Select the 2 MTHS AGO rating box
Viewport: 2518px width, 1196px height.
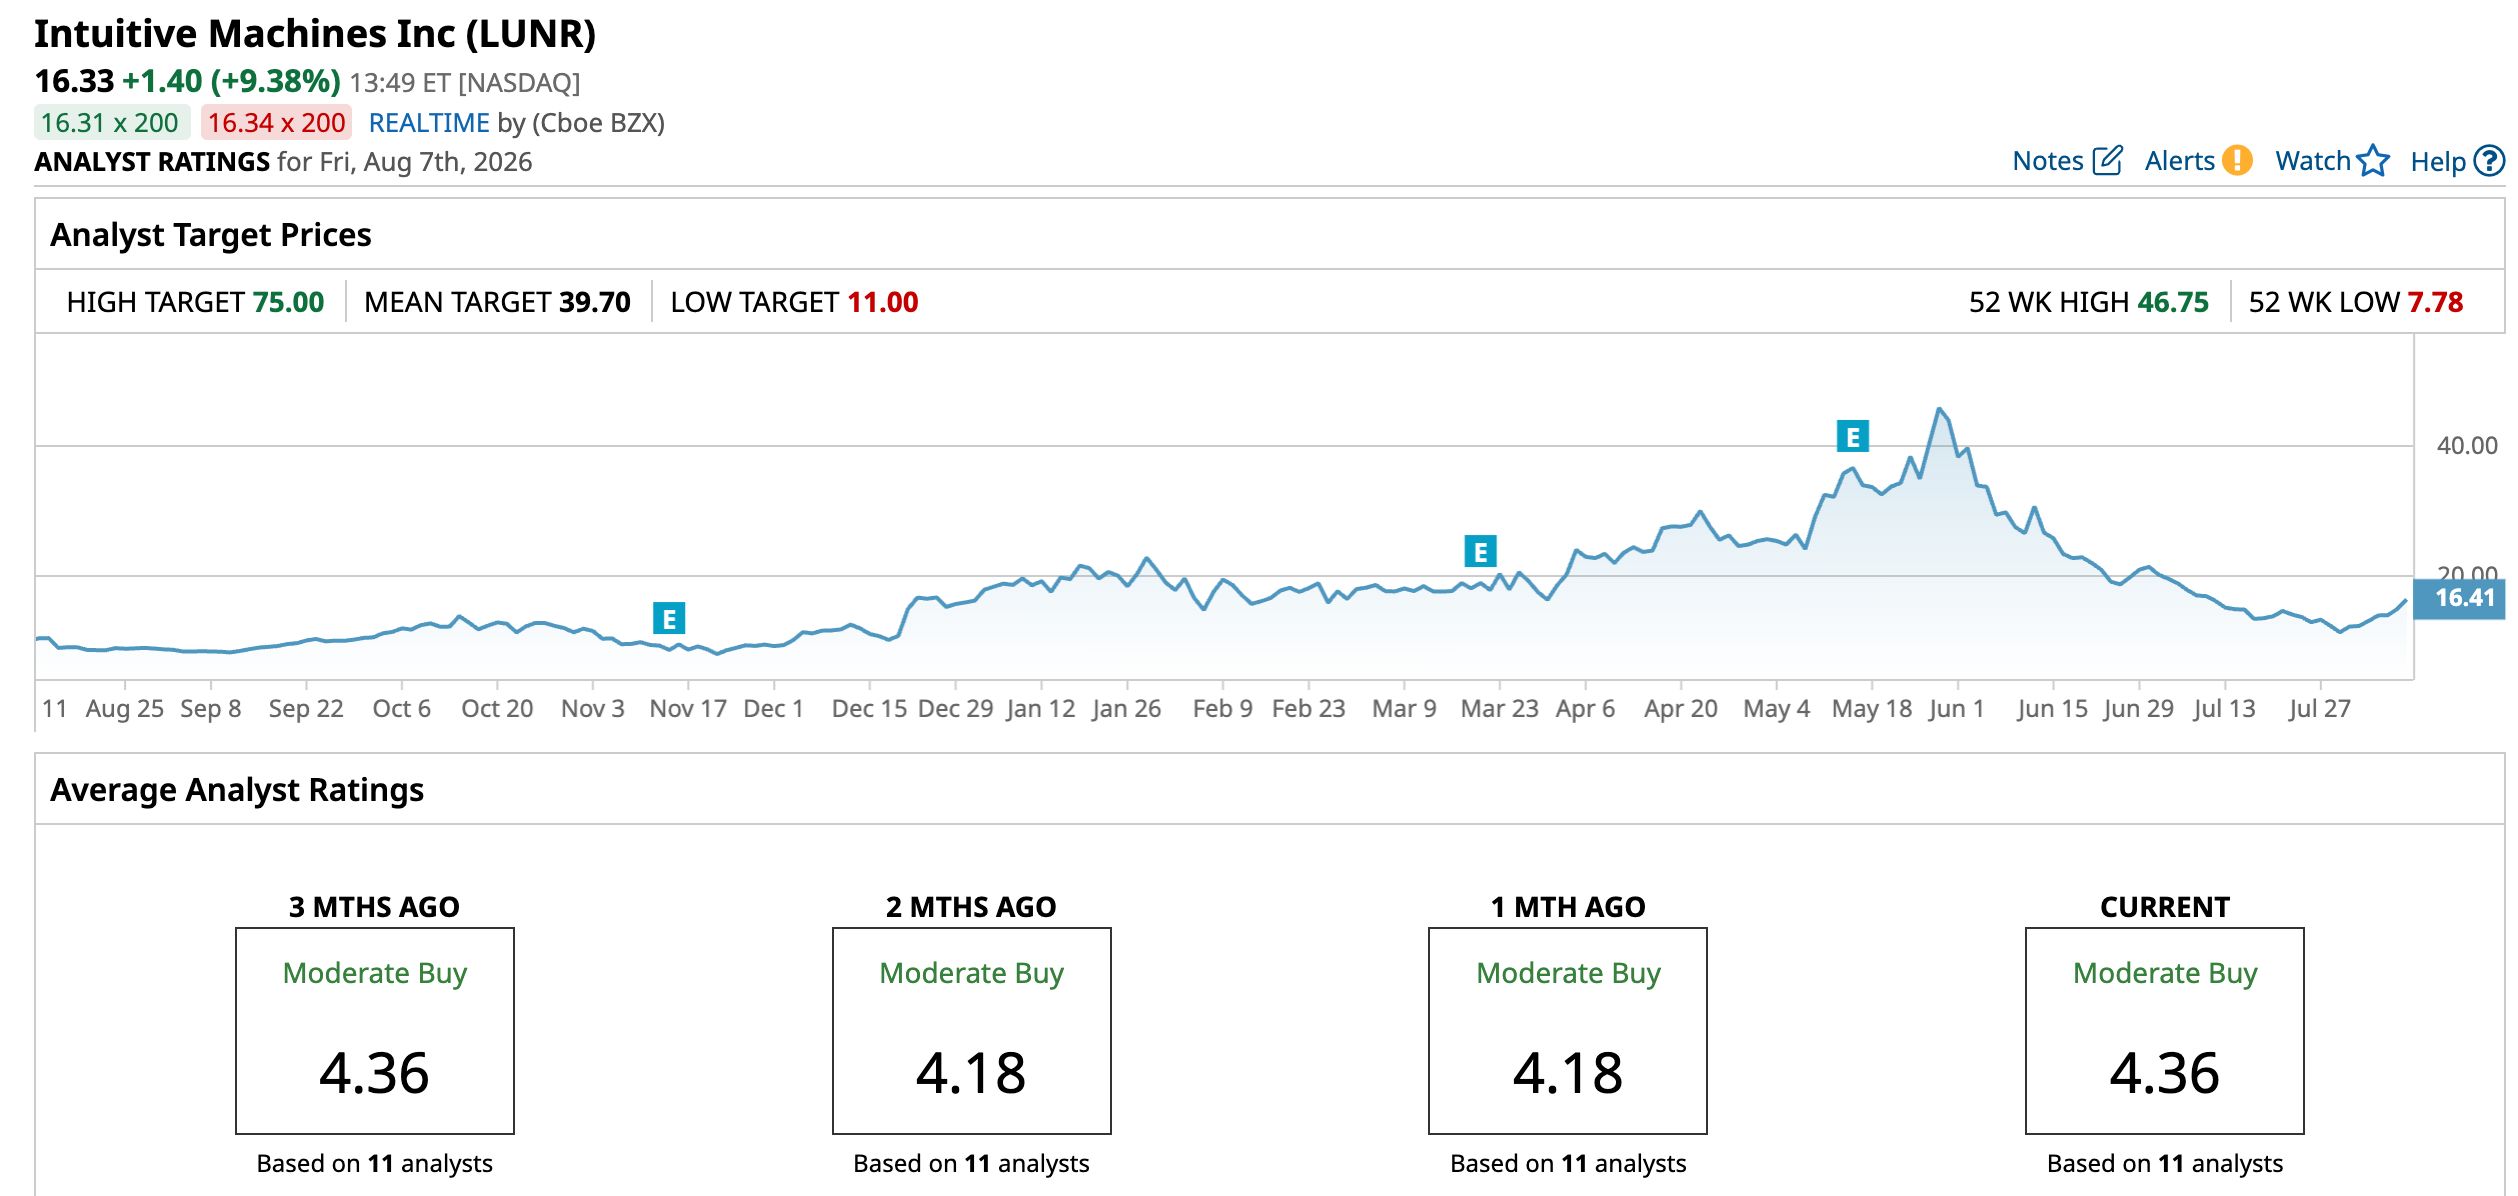pos(972,1031)
